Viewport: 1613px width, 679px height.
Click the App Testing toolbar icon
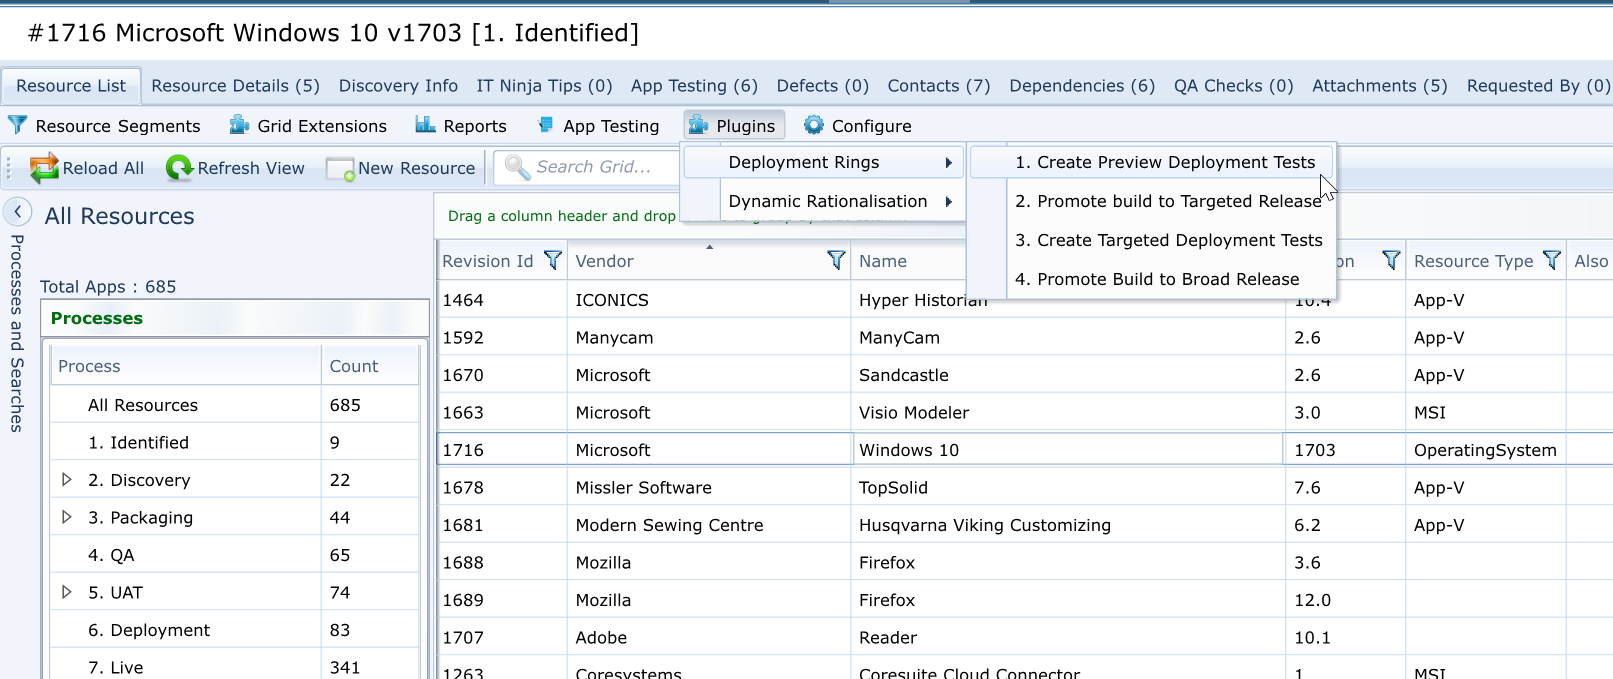click(x=545, y=125)
